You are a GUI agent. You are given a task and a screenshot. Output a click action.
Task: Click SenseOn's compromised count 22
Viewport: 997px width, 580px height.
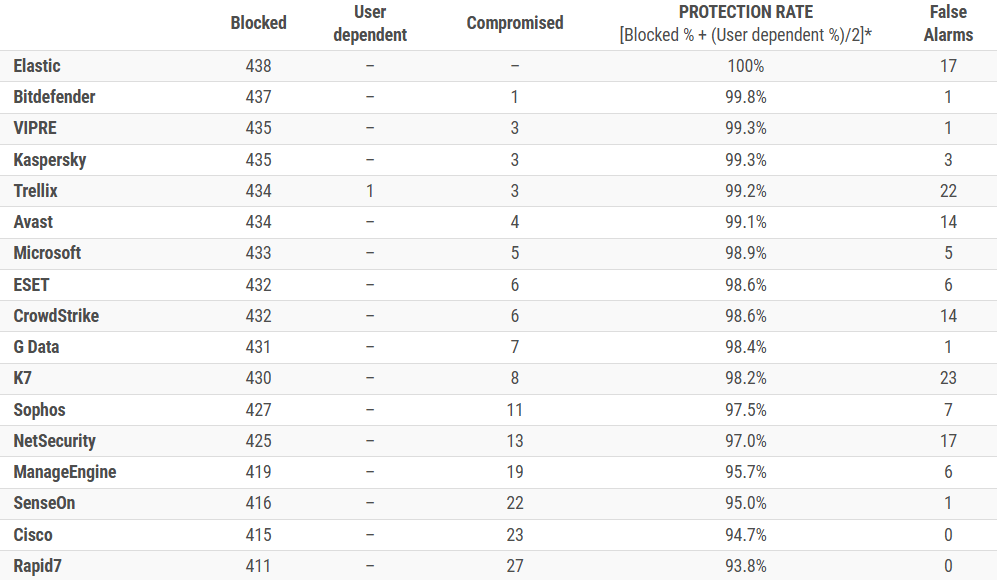[515, 503]
